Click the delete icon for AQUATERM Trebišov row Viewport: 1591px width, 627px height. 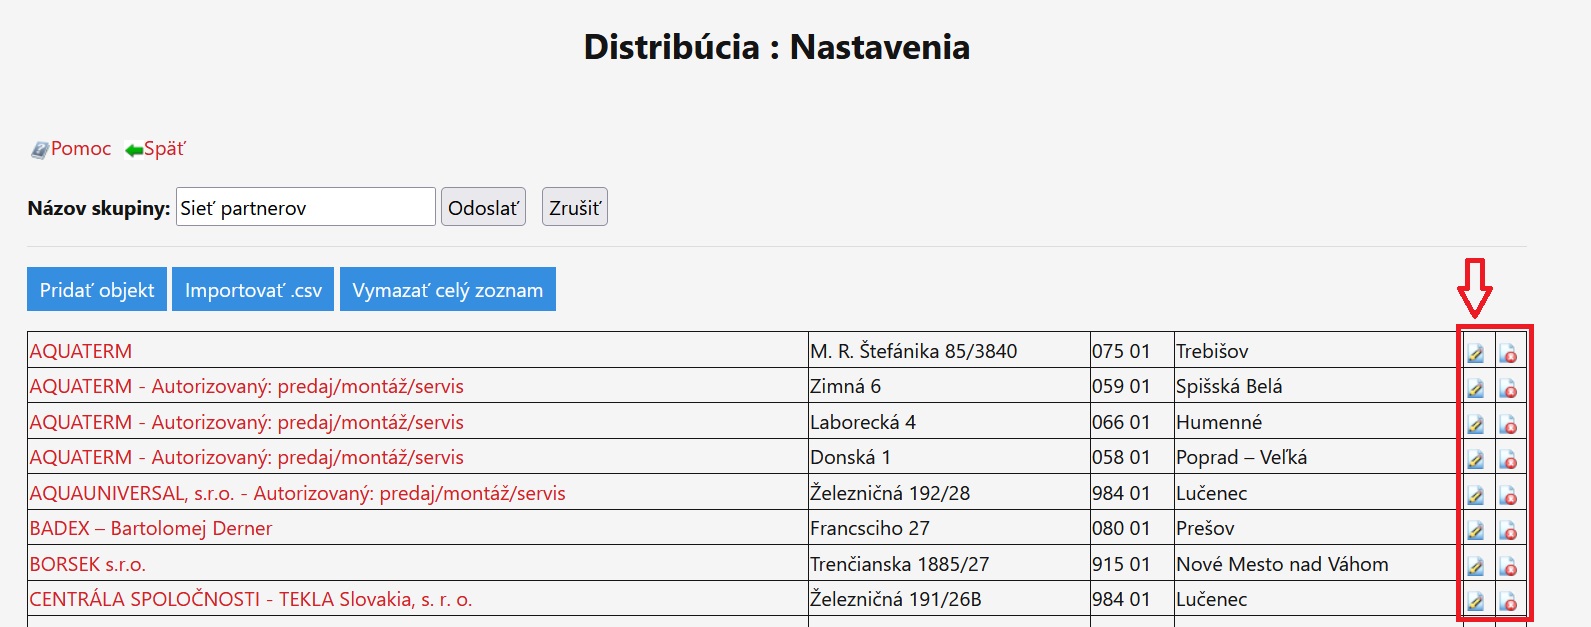pyautogui.click(x=1508, y=353)
